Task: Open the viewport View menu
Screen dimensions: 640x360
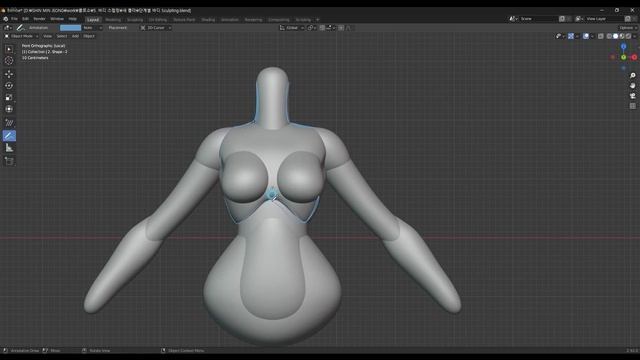Action: 47,36
